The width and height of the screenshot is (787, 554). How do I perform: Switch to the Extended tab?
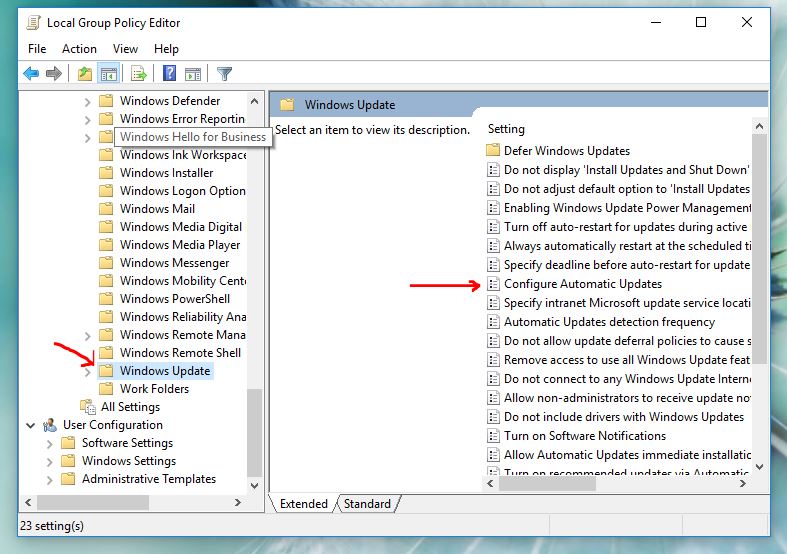(x=304, y=504)
